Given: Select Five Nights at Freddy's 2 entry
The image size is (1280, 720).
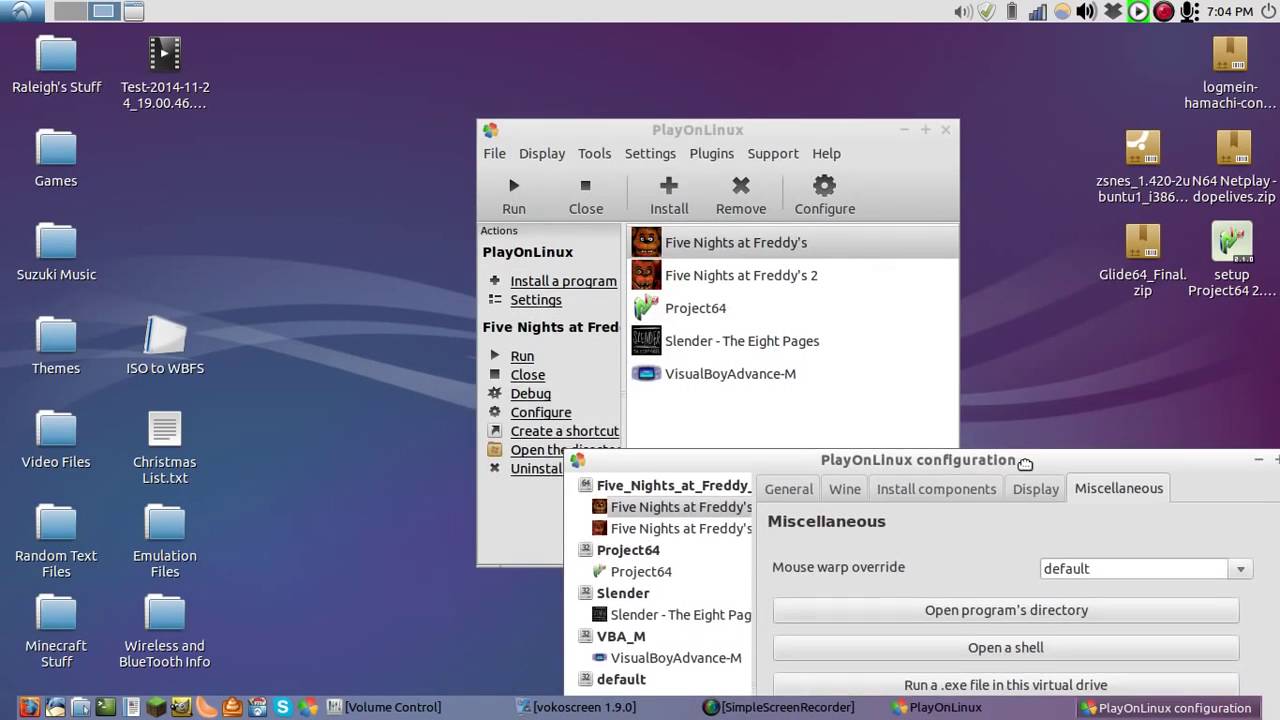Looking at the screenshot, I should pos(792,275).
